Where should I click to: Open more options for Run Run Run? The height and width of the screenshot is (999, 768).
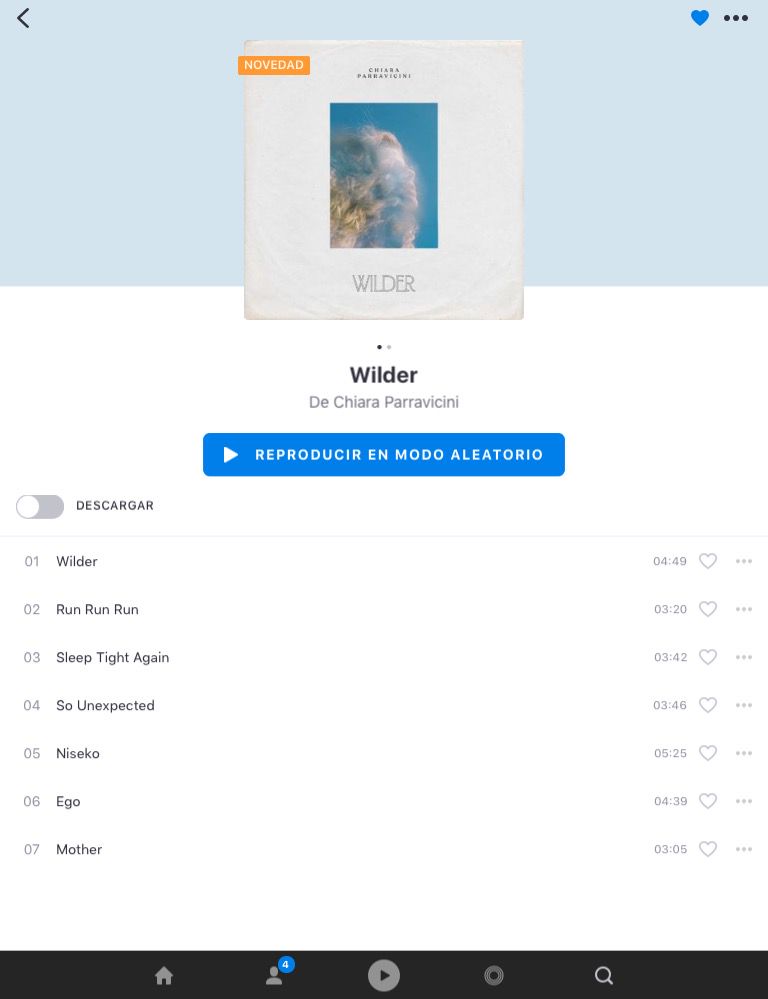click(744, 609)
